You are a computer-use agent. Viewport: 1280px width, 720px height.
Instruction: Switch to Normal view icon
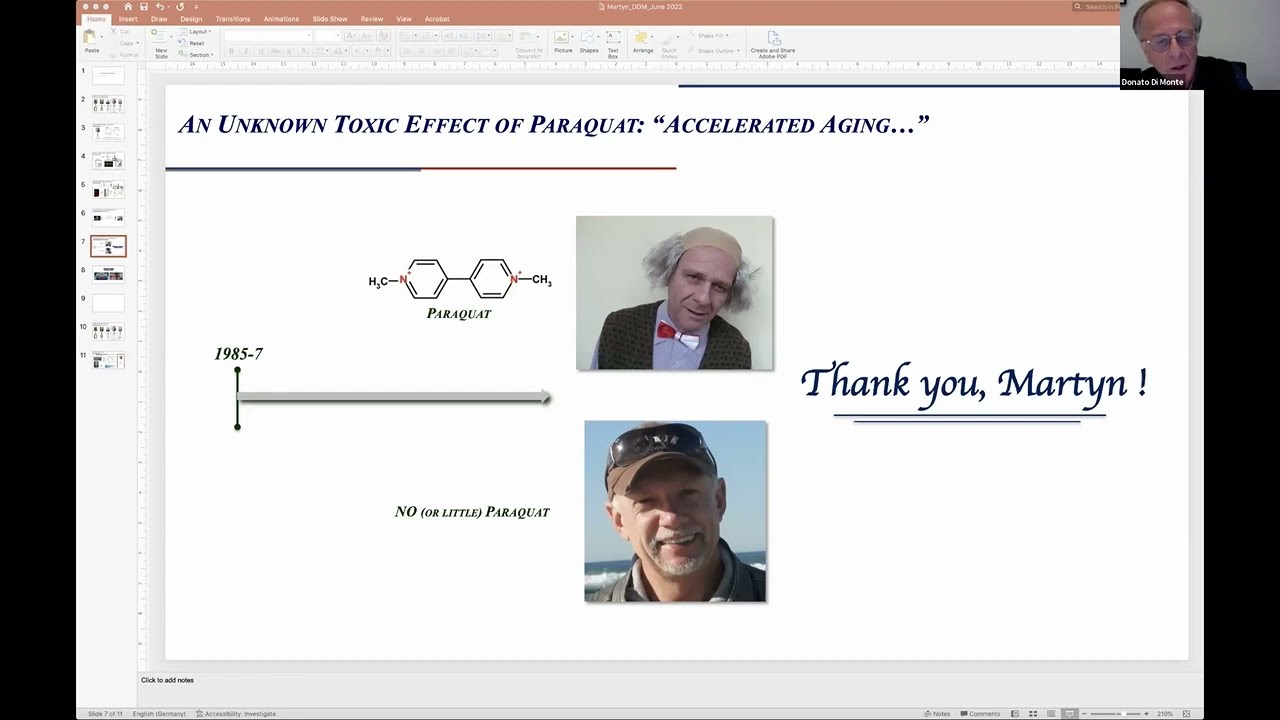point(1015,714)
